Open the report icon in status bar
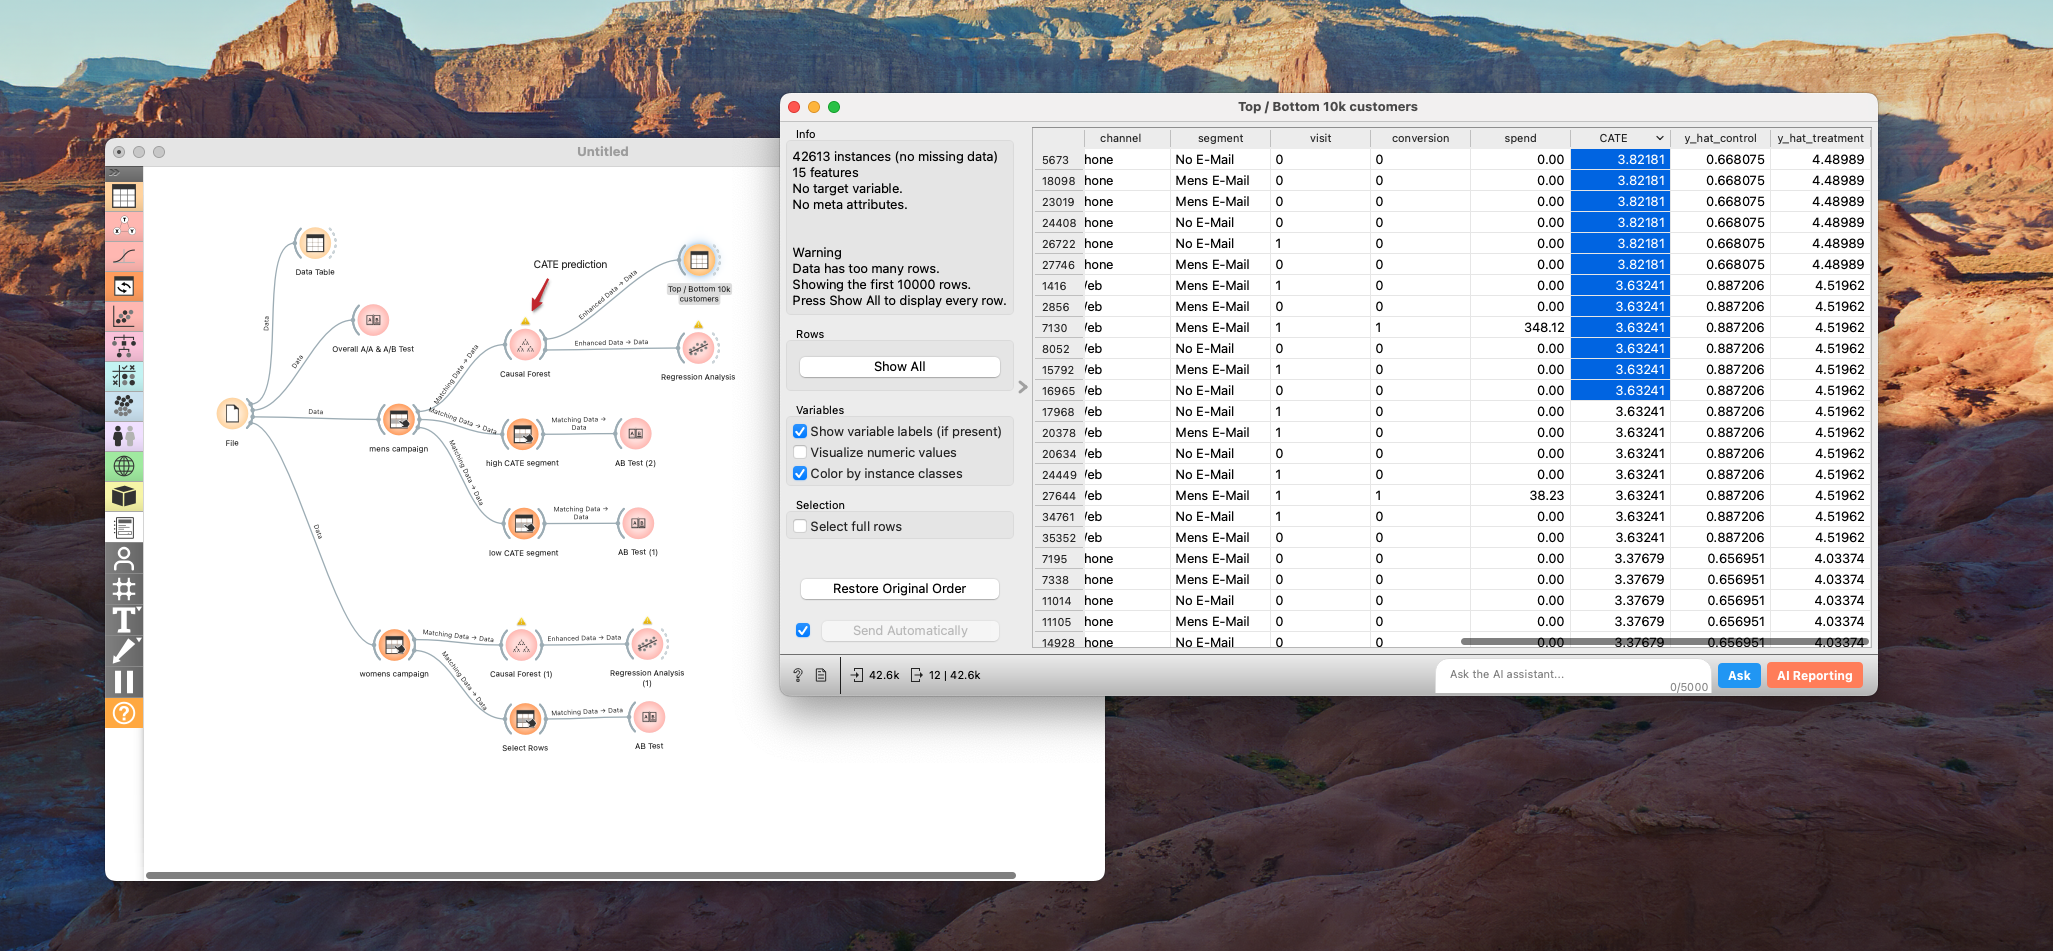 [821, 675]
